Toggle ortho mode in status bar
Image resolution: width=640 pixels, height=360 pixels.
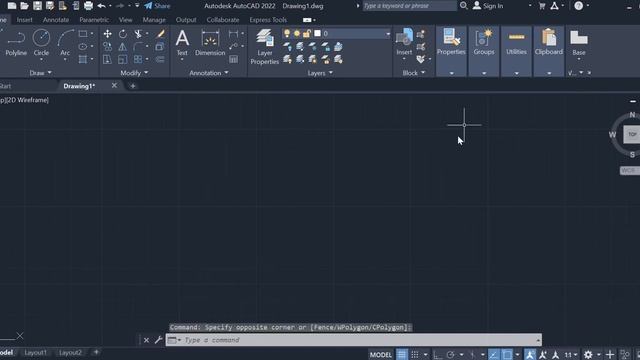click(438, 355)
